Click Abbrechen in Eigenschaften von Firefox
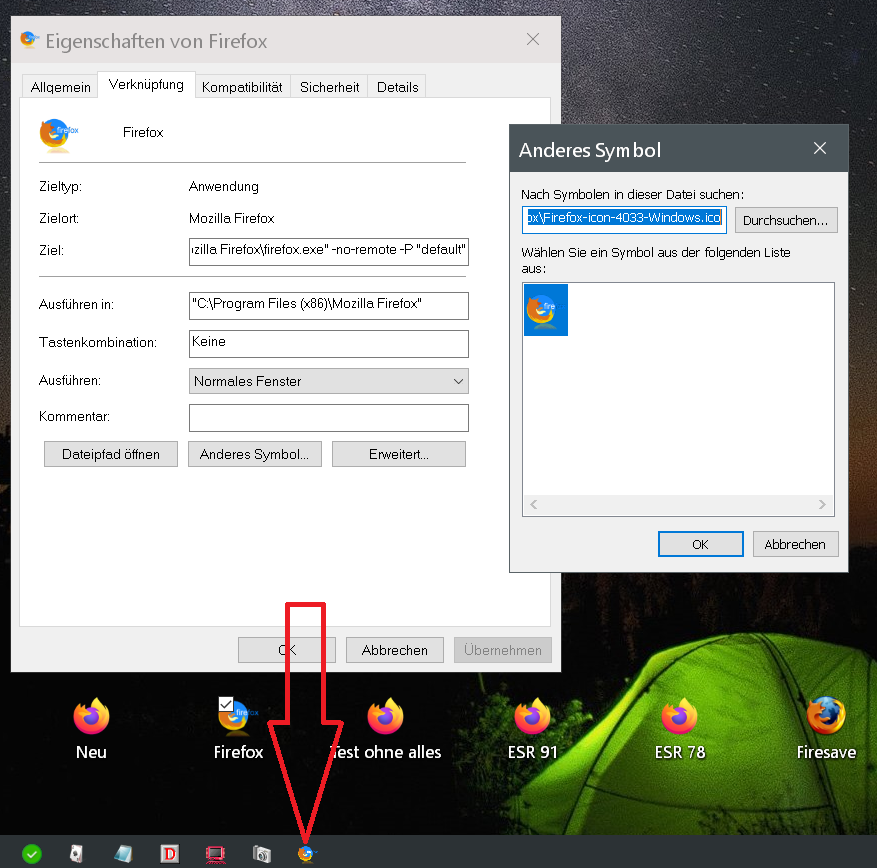Image resolution: width=877 pixels, height=868 pixels. pos(395,650)
